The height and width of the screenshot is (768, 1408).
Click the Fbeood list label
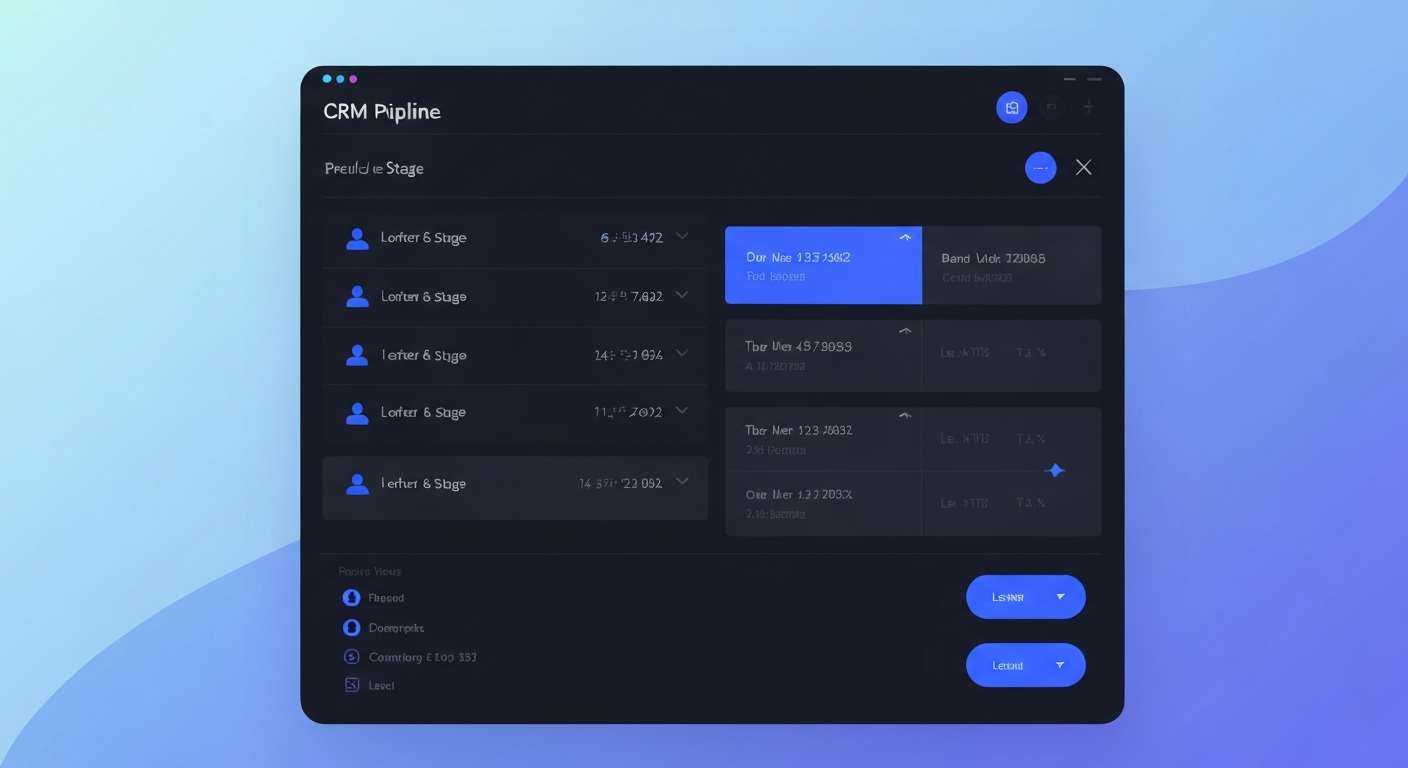click(x=386, y=598)
